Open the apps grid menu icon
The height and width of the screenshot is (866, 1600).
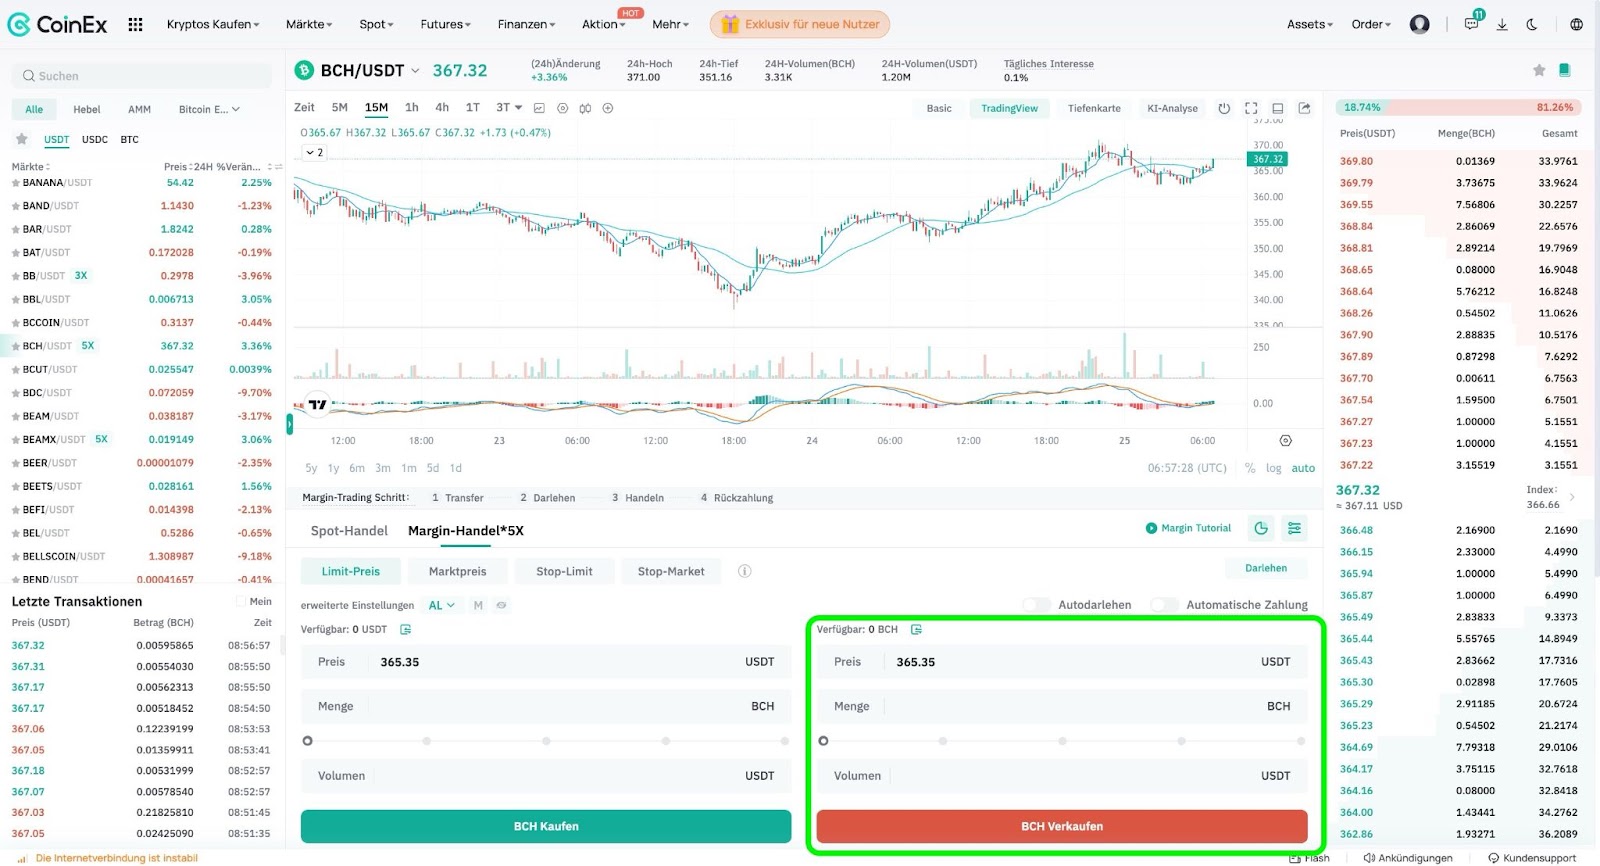135,24
